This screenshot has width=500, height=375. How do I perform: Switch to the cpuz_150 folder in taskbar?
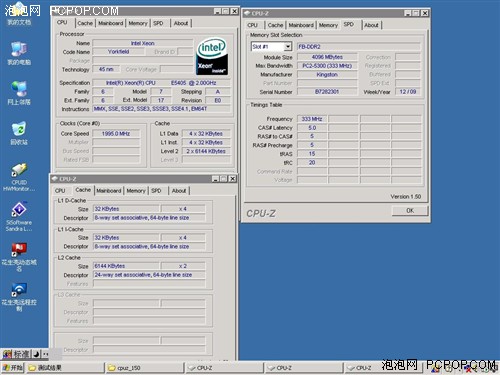145,368
